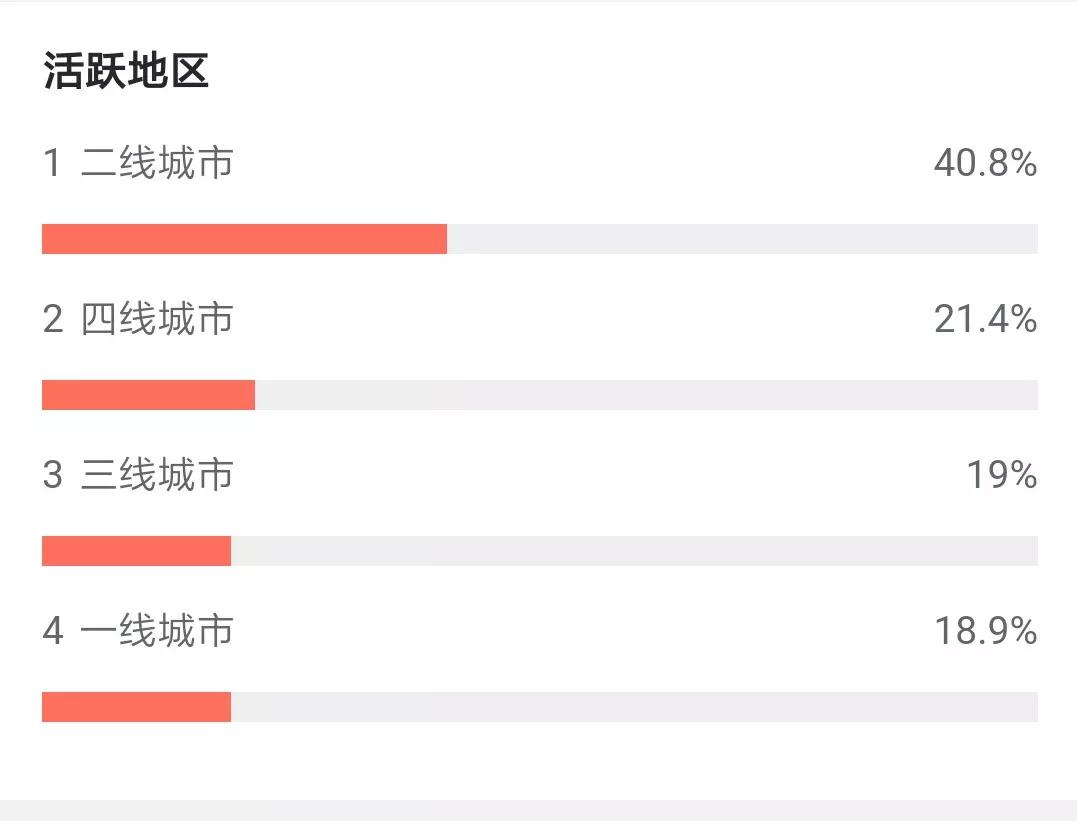Click the gray unfilled bar portion for 三线城市
The height and width of the screenshot is (830, 1077).
[634, 551]
